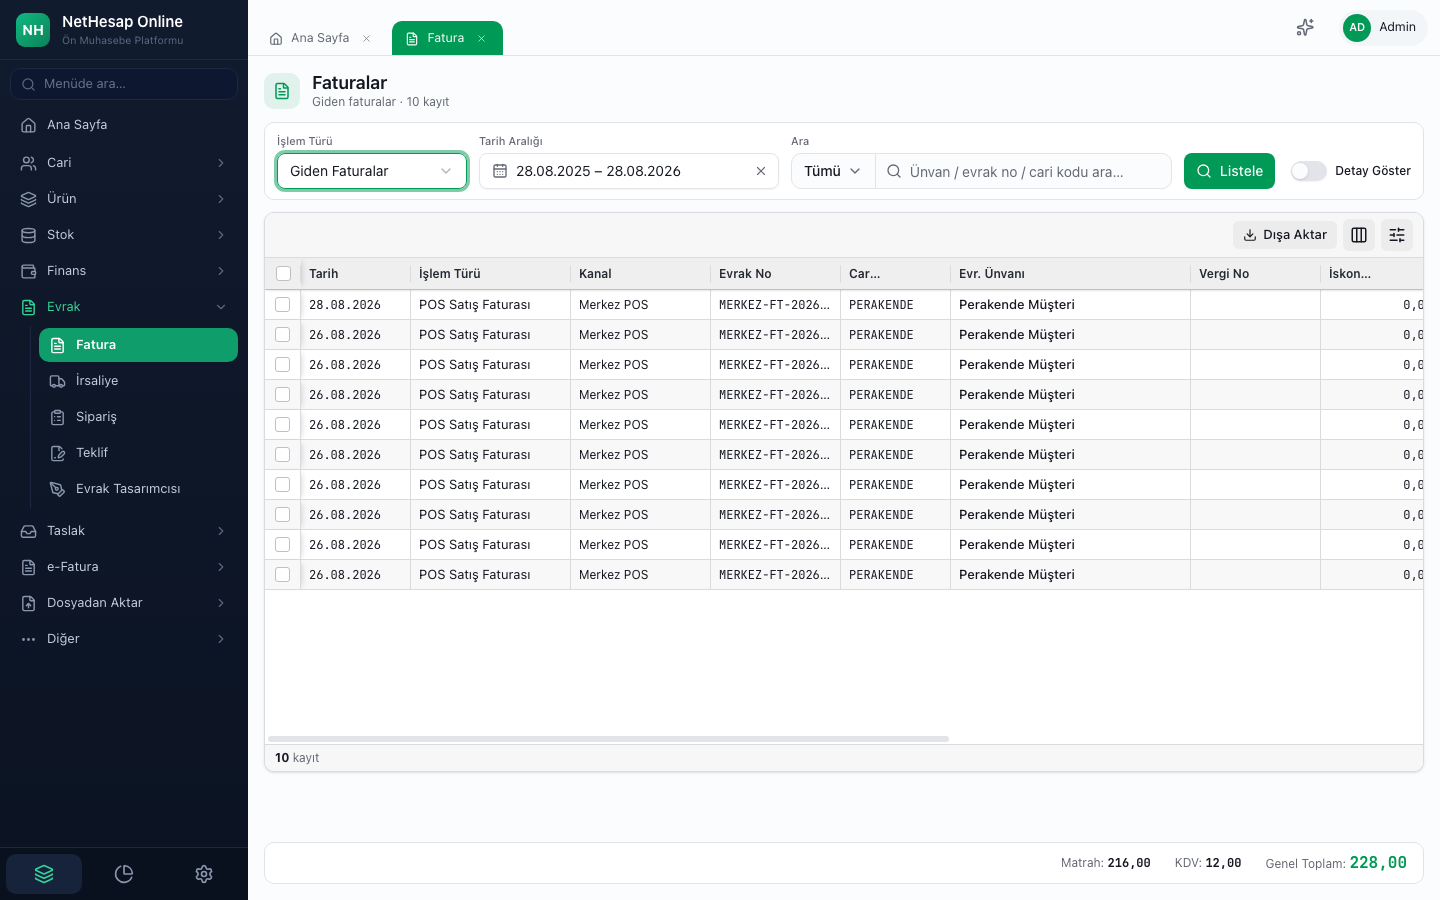Expand the Taslak sidebar menu
Viewport: 1440px width, 900px height.
point(124,531)
